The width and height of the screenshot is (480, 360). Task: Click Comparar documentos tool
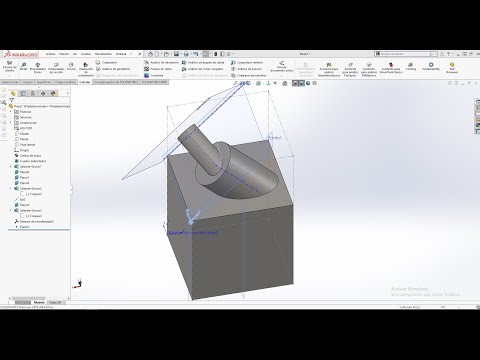point(249,75)
